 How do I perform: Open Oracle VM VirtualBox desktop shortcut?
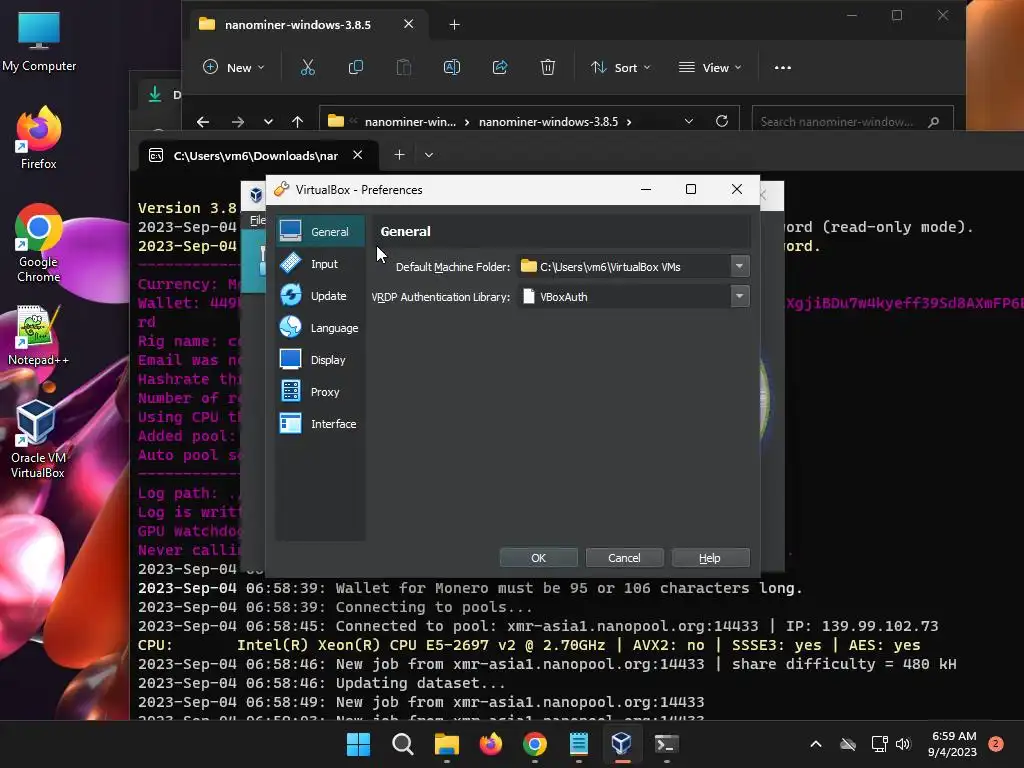(37, 439)
